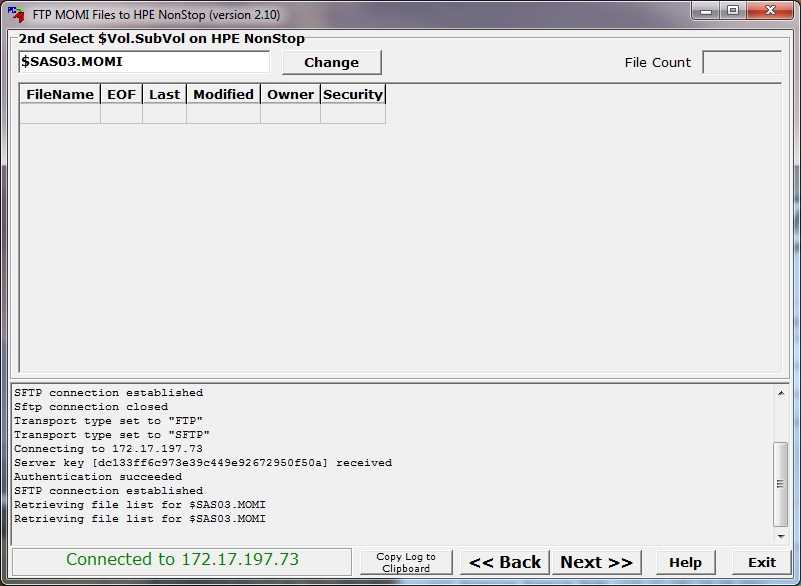Click the Security column header
The image size is (801, 586).
[x=352, y=94]
